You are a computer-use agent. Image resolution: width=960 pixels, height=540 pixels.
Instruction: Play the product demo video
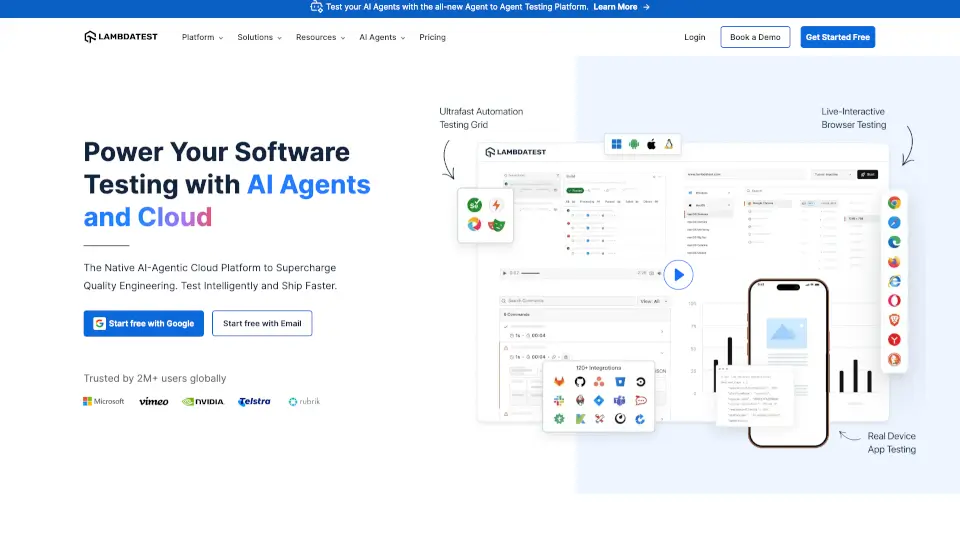678,274
